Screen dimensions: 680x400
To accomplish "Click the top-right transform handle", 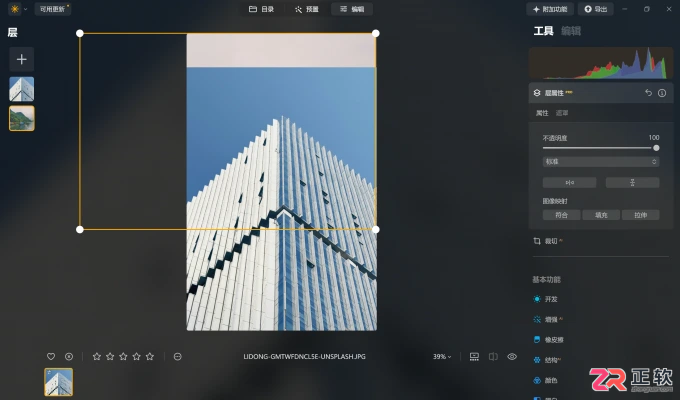I will click(376, 33).
